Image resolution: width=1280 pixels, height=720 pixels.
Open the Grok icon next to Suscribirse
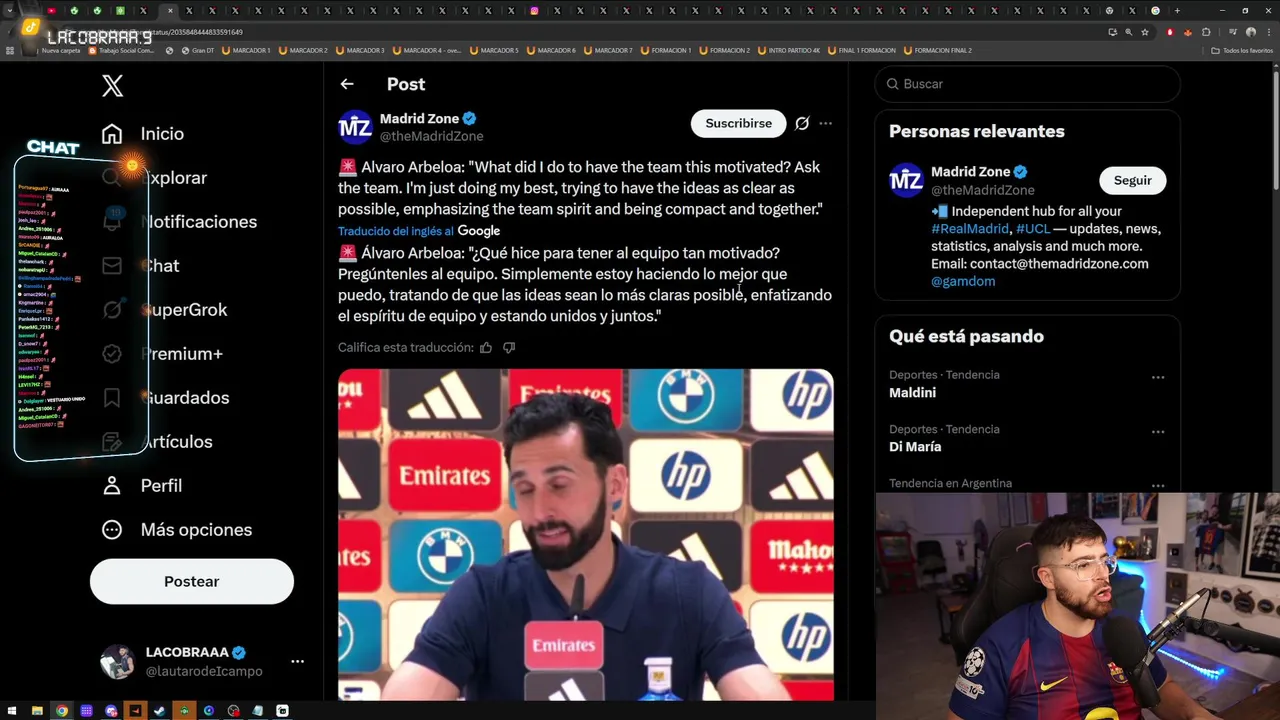(x=802, y=123)
